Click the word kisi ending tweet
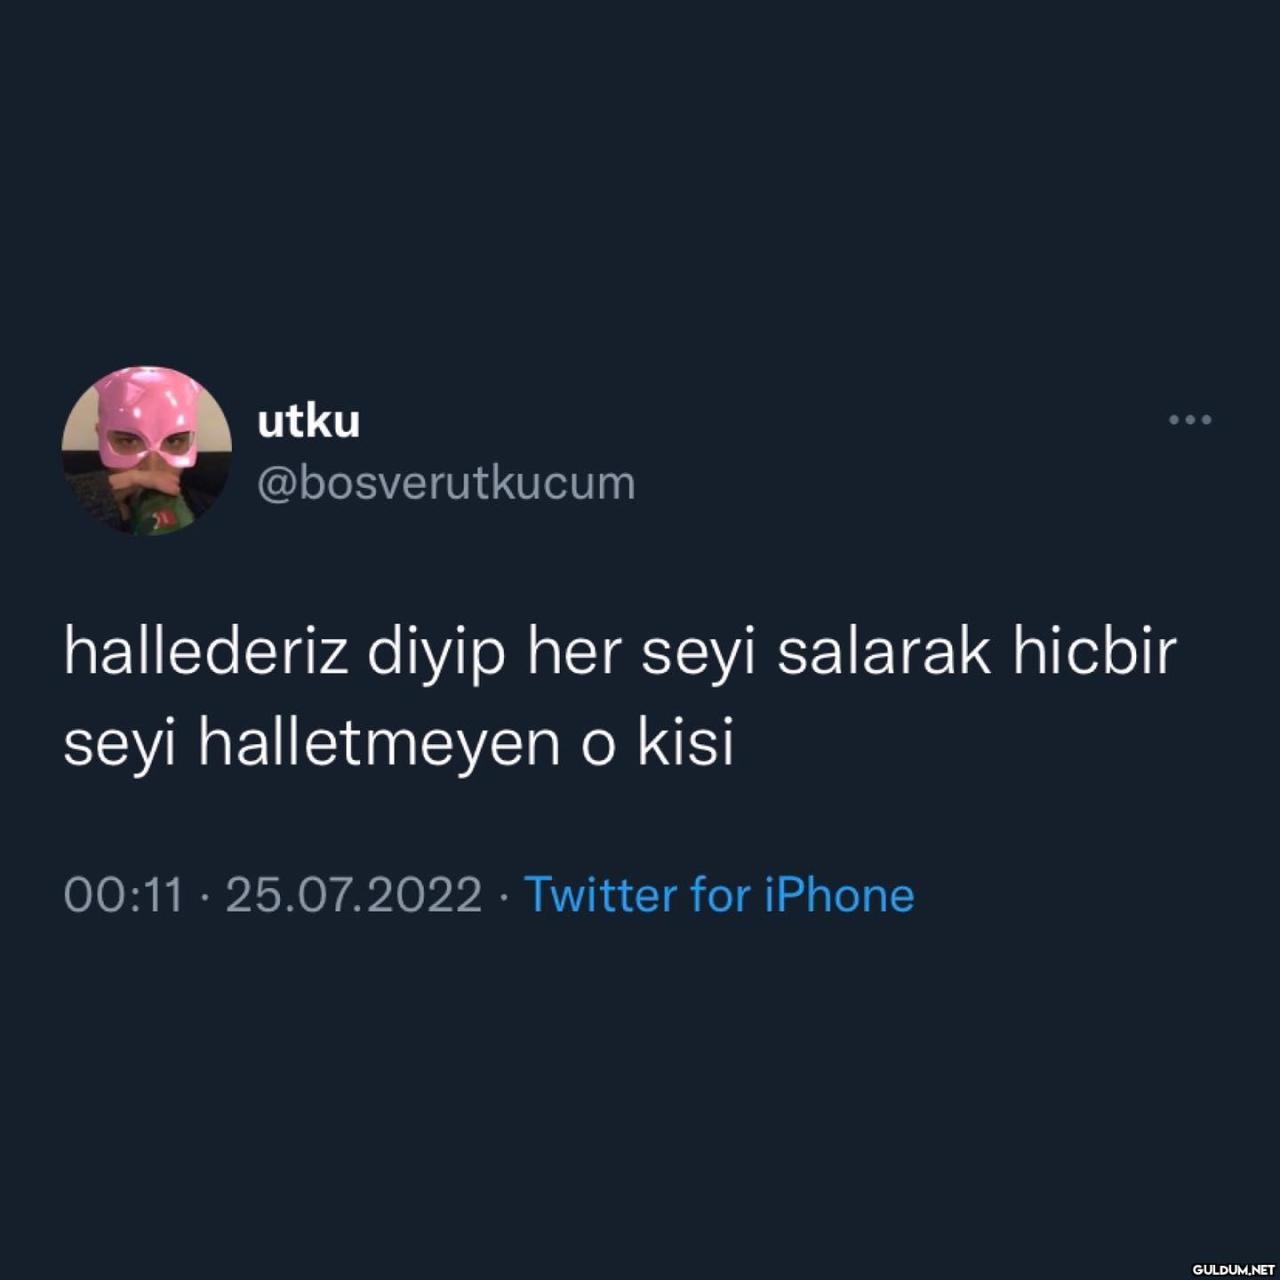The width and height of the screenshot is (1280, 1280). (x=686, y=743)
